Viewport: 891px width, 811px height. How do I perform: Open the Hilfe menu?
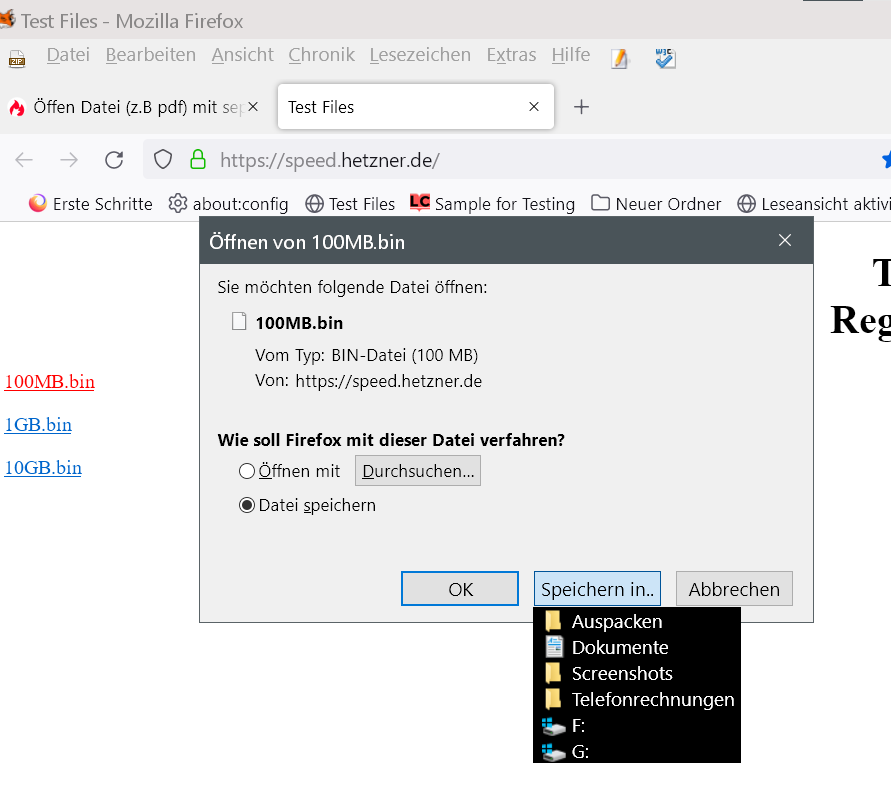[571, 55]
